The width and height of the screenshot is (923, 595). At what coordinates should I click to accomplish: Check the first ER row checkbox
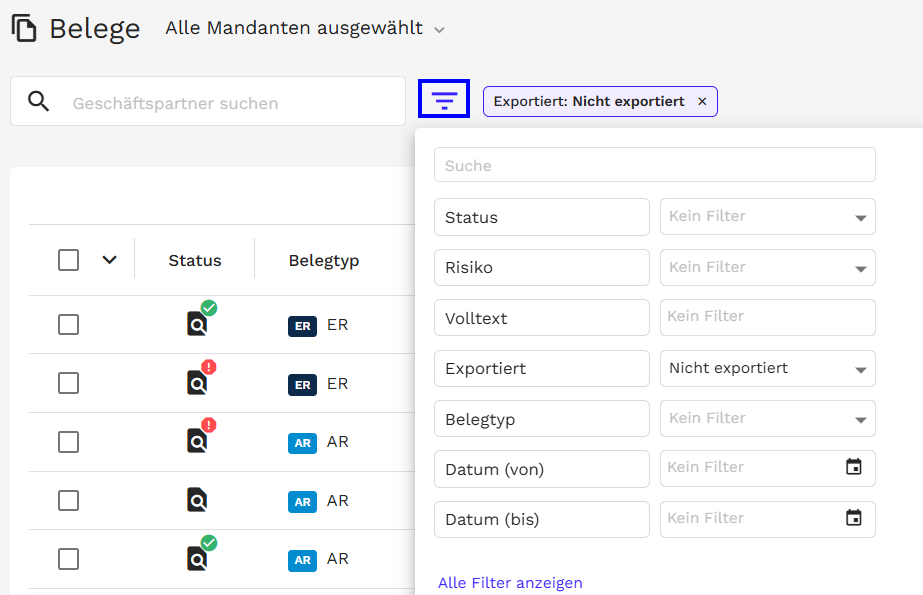click(68, 325)
